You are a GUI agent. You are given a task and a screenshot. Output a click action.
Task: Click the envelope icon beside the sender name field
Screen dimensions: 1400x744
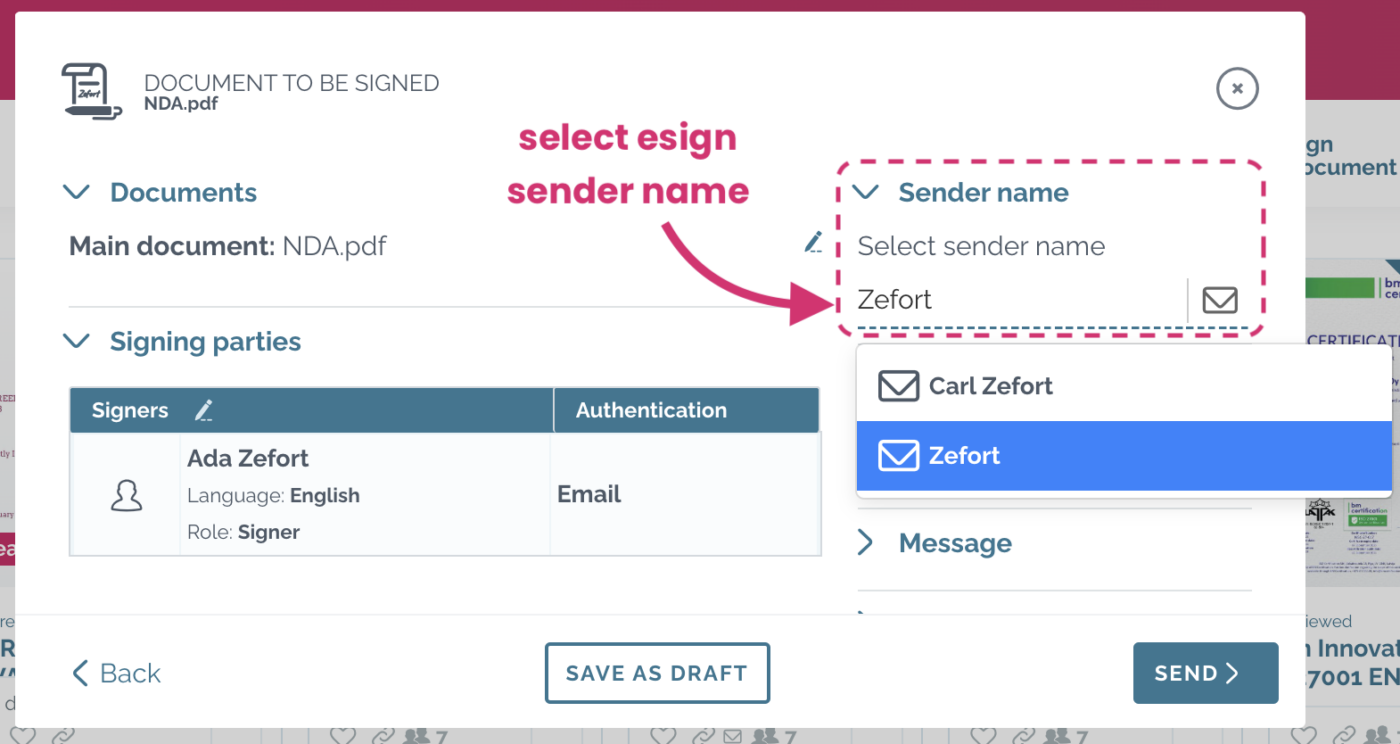coord(1220,299)
